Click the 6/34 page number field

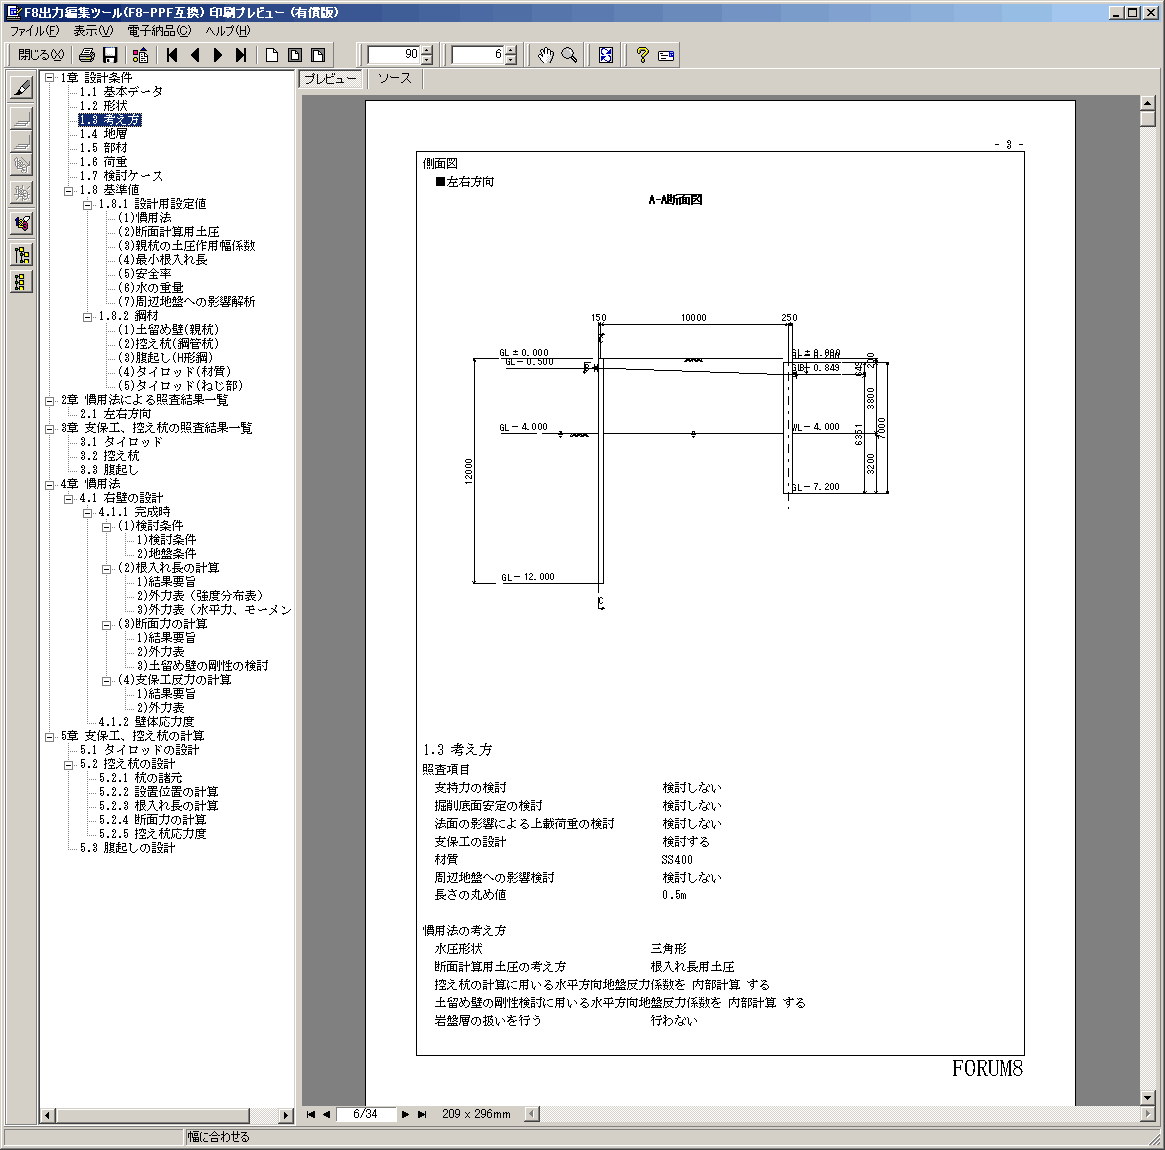[365, 1114]
